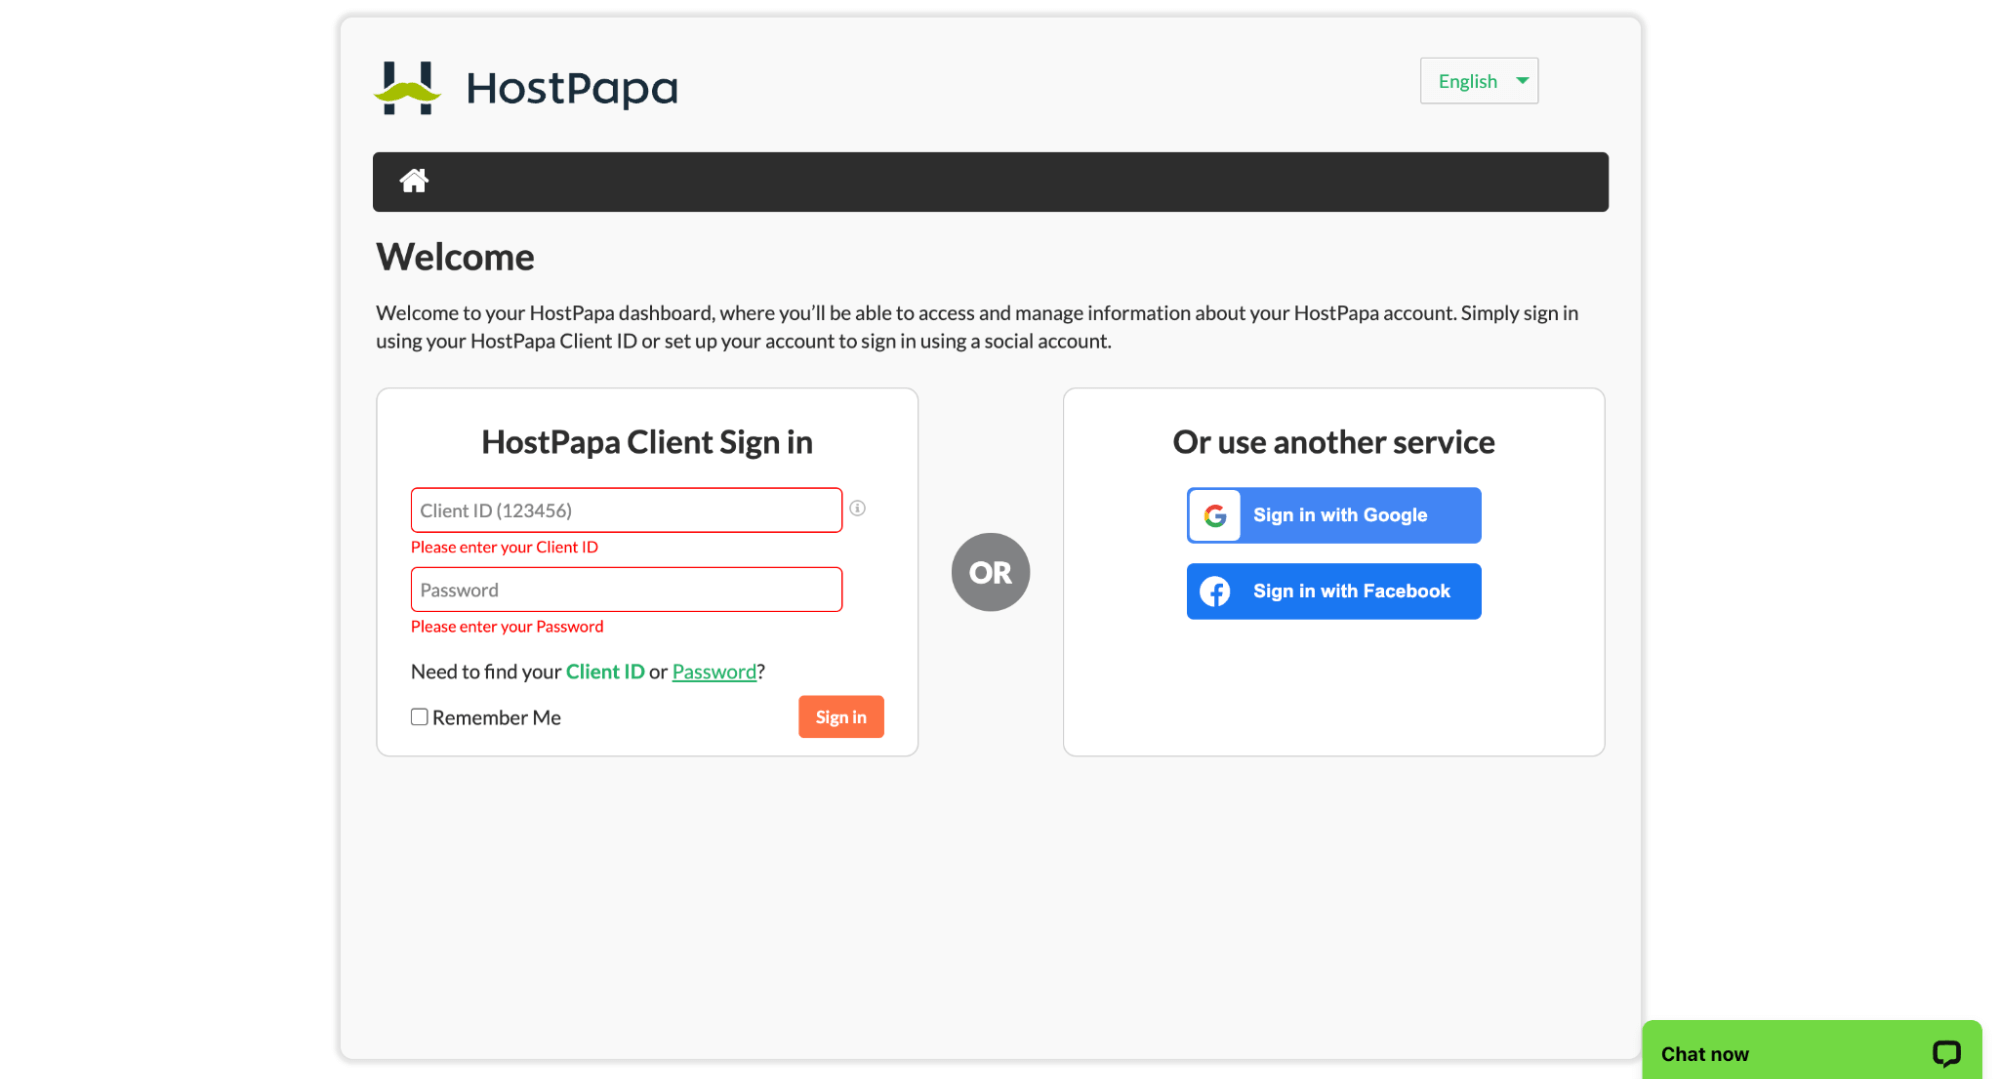Click the Sign in button
The width and height of the screenshot is (1999, 1079).
pyautogui.click(x=840, y=716)
